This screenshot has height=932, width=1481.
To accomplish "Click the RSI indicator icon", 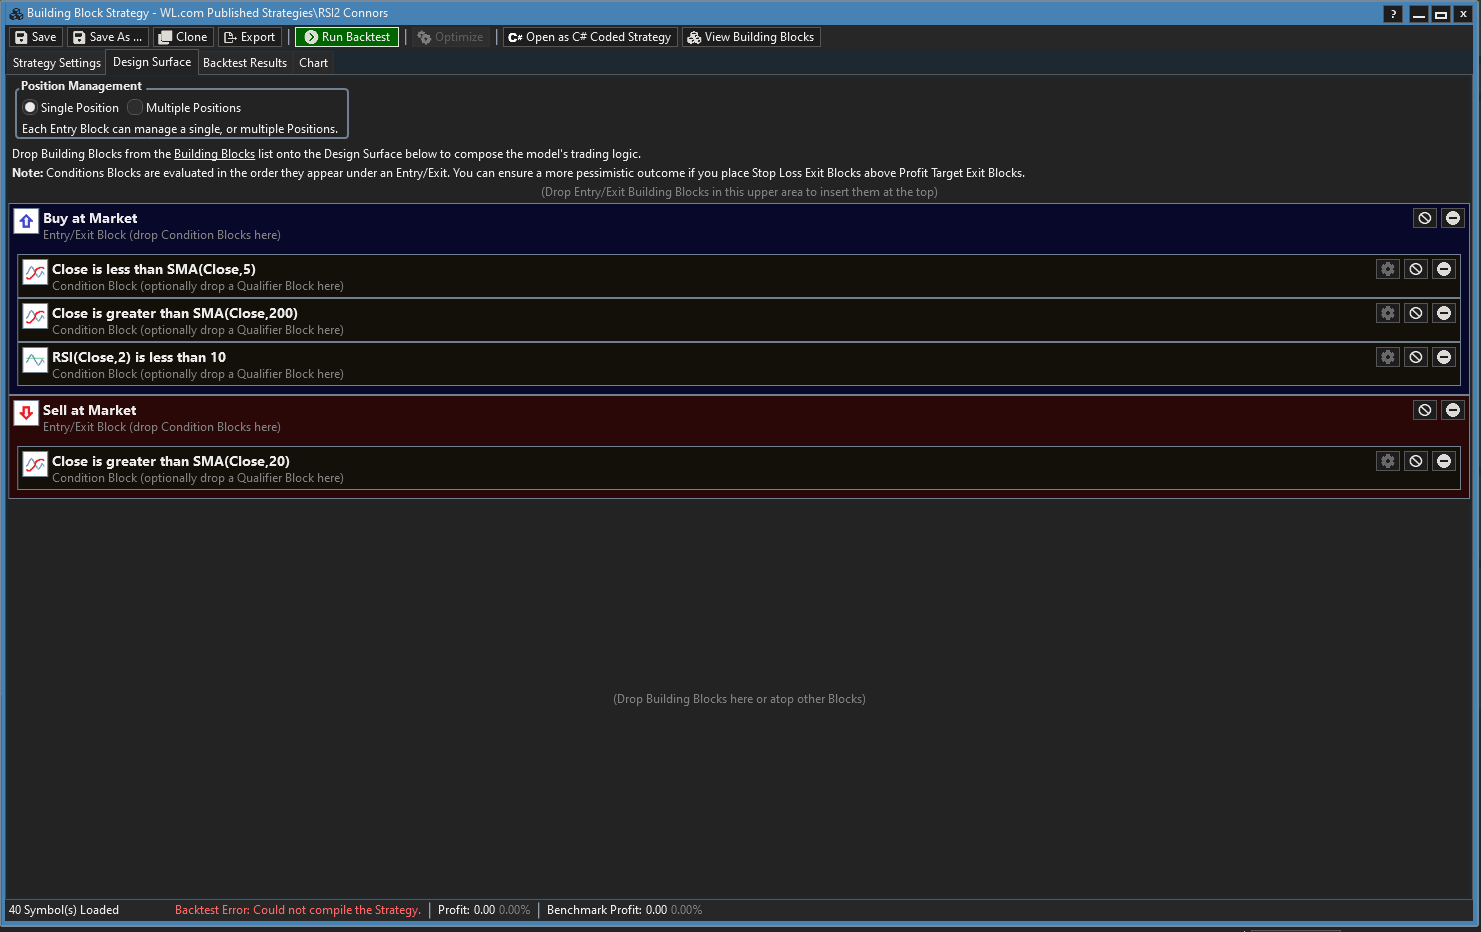I will pyautogui.click(x=35, y=360).
